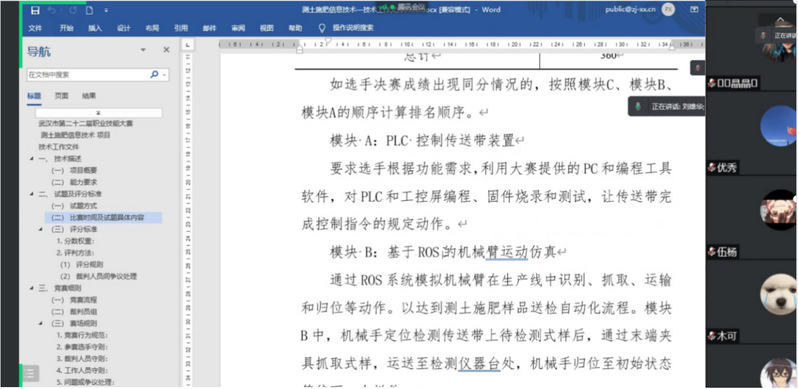Switch to the 页面 navigation tab
798x389 pixels.
62,95
